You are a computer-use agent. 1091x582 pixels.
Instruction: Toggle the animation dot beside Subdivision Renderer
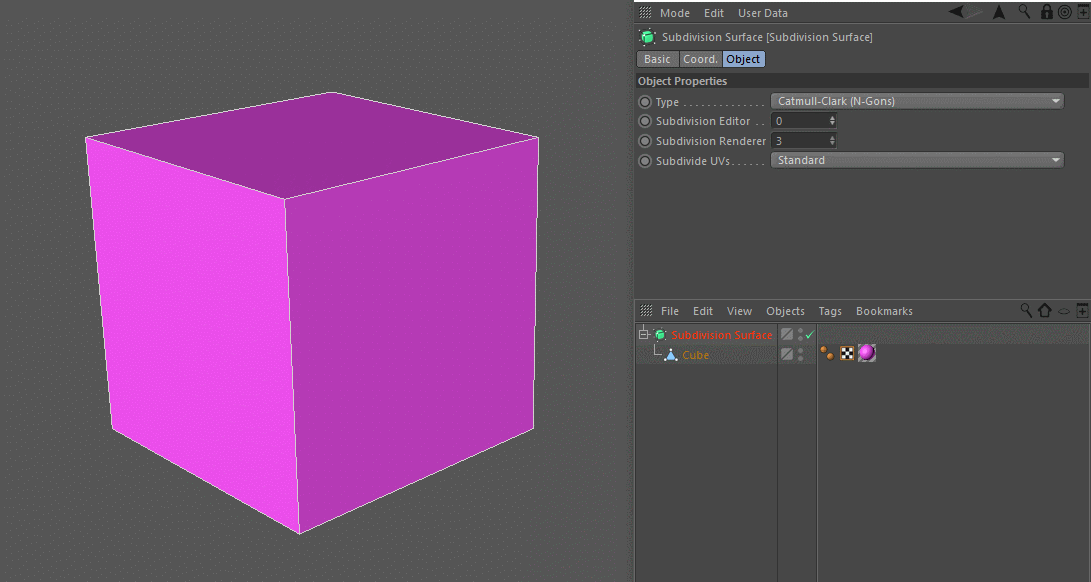645,141
